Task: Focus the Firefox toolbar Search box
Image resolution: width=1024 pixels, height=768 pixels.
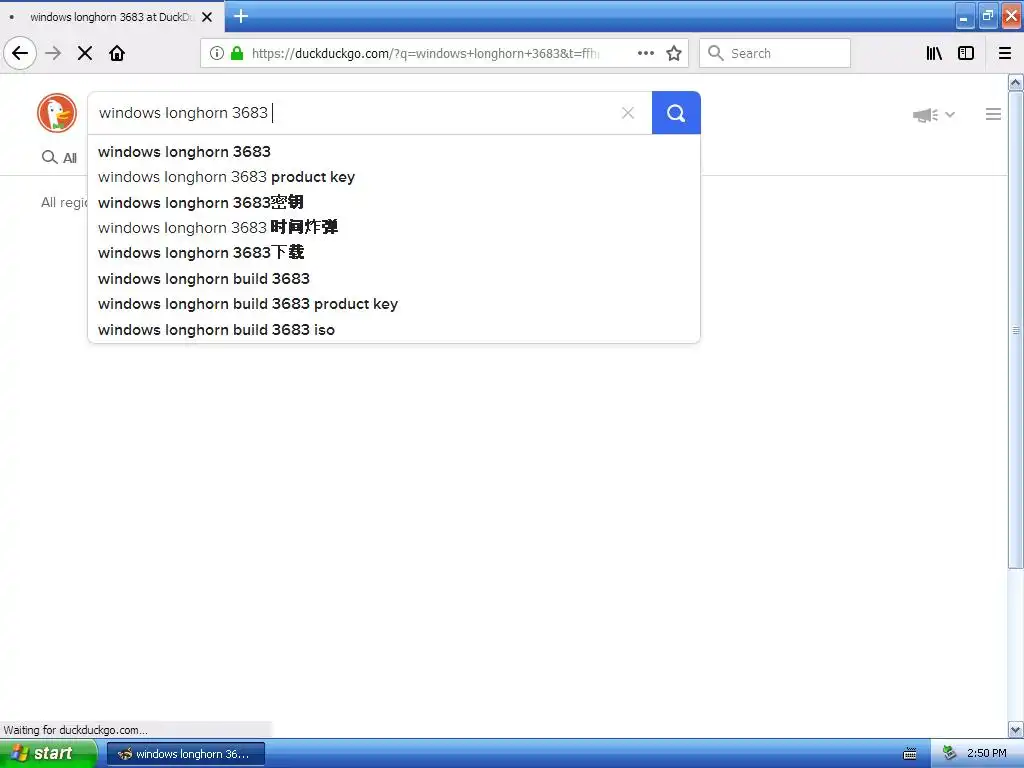Action: [x=775, y=54]
